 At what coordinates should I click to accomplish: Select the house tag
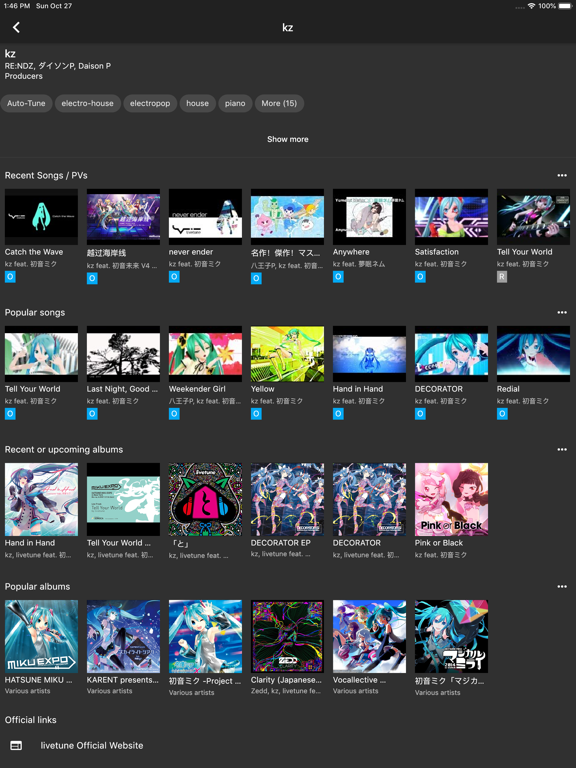197,103
